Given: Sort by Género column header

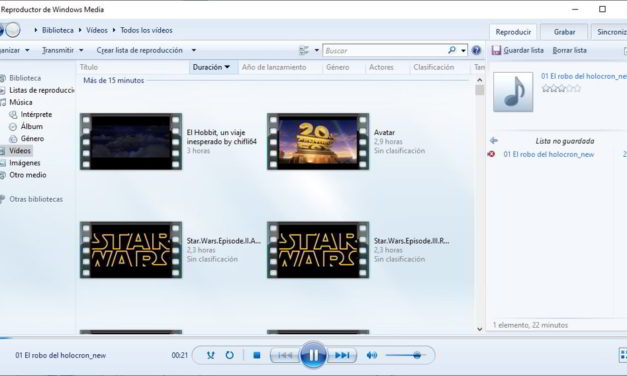Looking at the screenshot, I should 337,67.
